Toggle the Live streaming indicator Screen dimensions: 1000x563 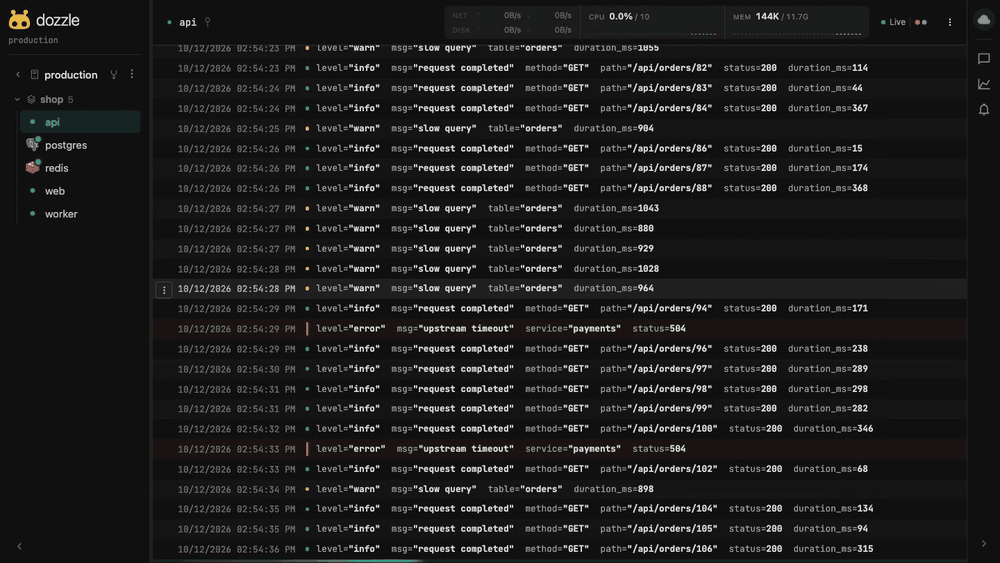coord(893,22)
